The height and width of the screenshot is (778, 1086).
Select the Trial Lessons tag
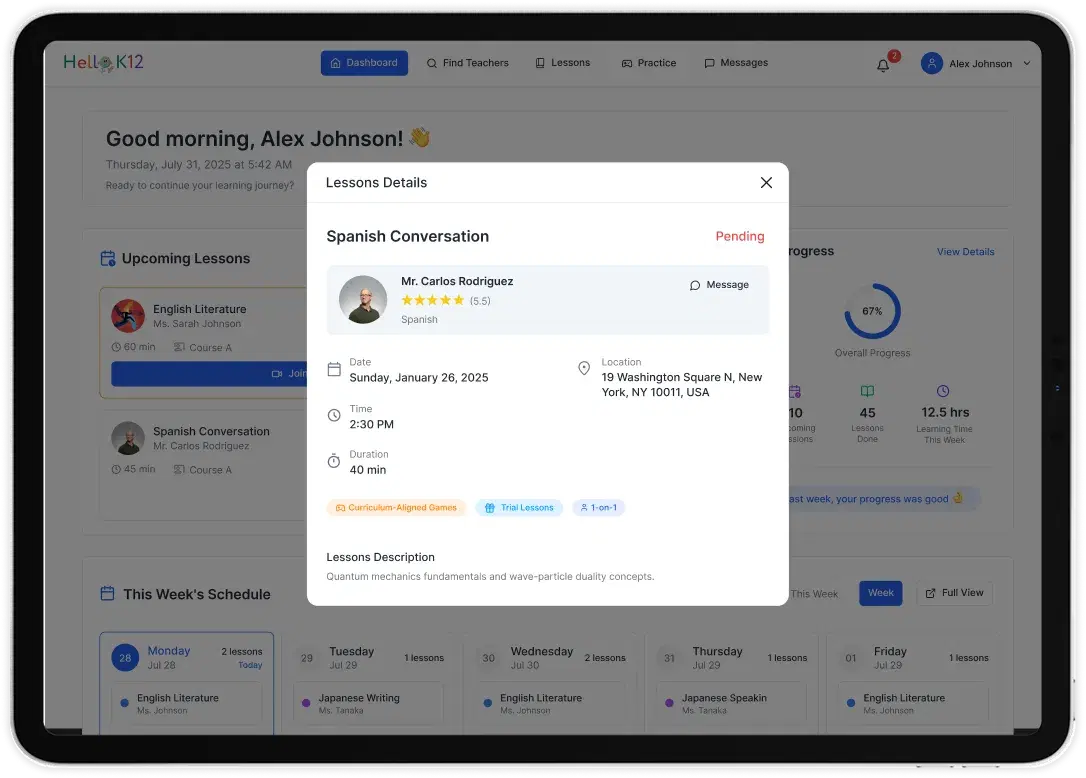point(519,508)
